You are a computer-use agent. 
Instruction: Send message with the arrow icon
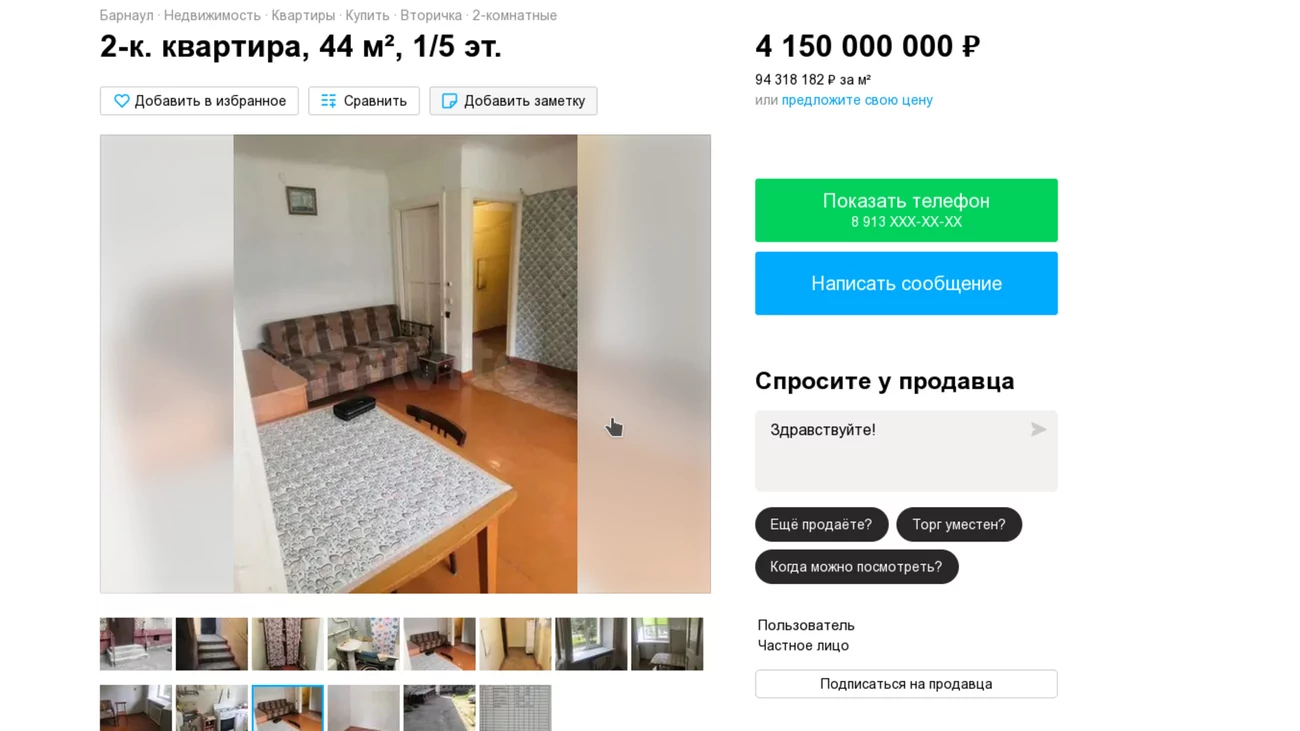(x=1038, y=429)
